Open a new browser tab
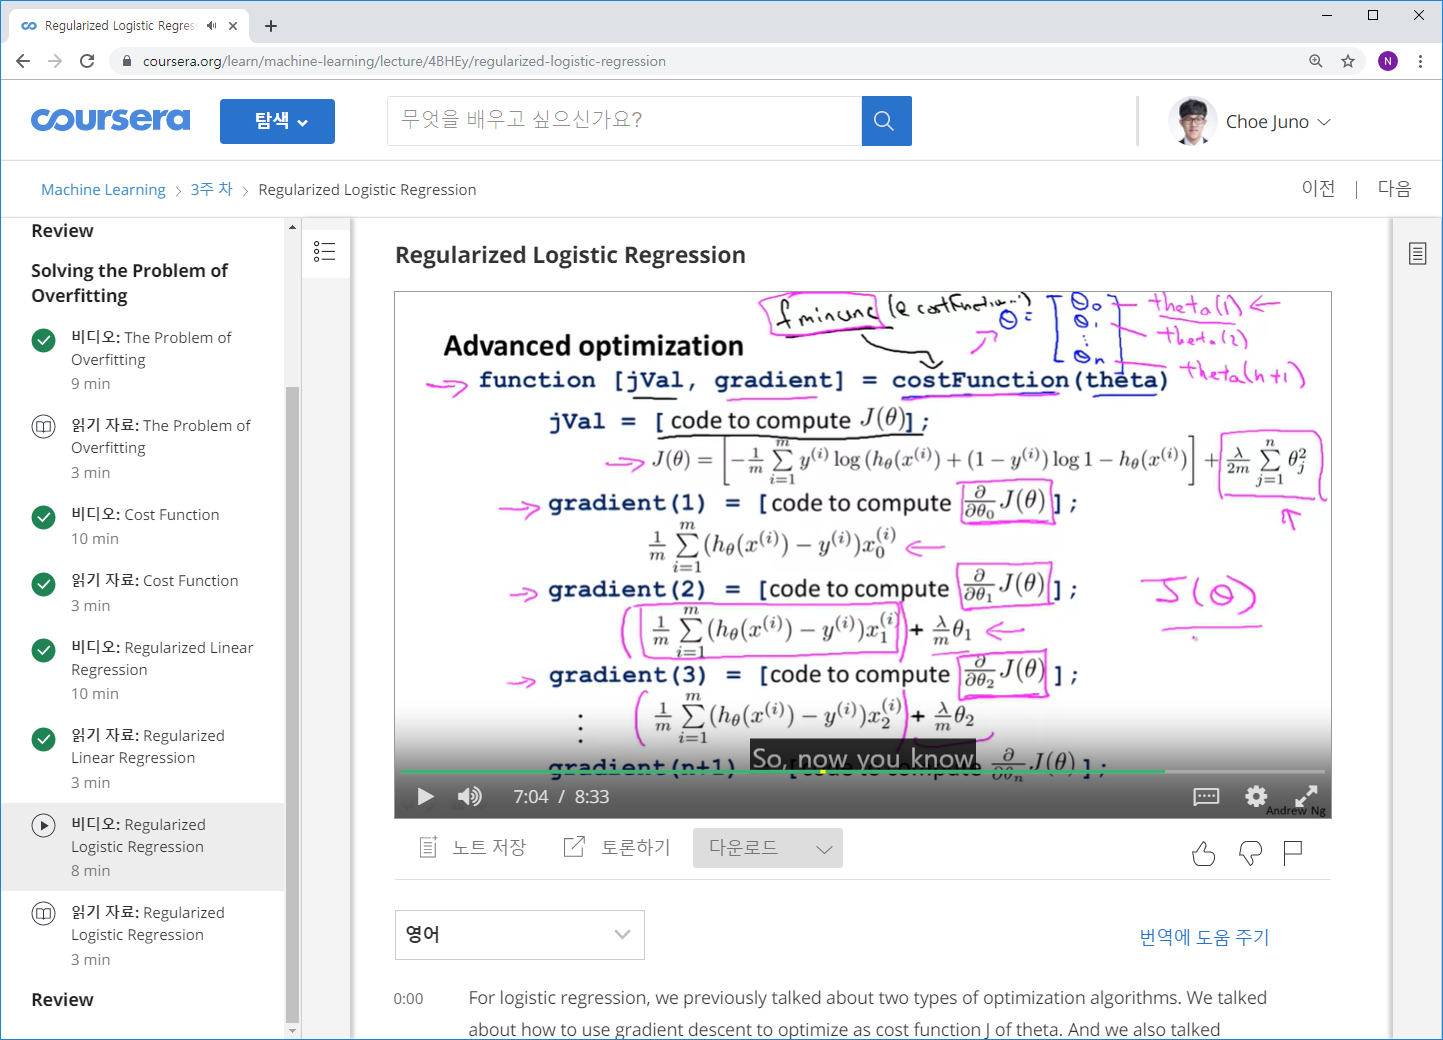Image resolution: width=1443 pixels, height=1040 pixels. pos(271,26)
